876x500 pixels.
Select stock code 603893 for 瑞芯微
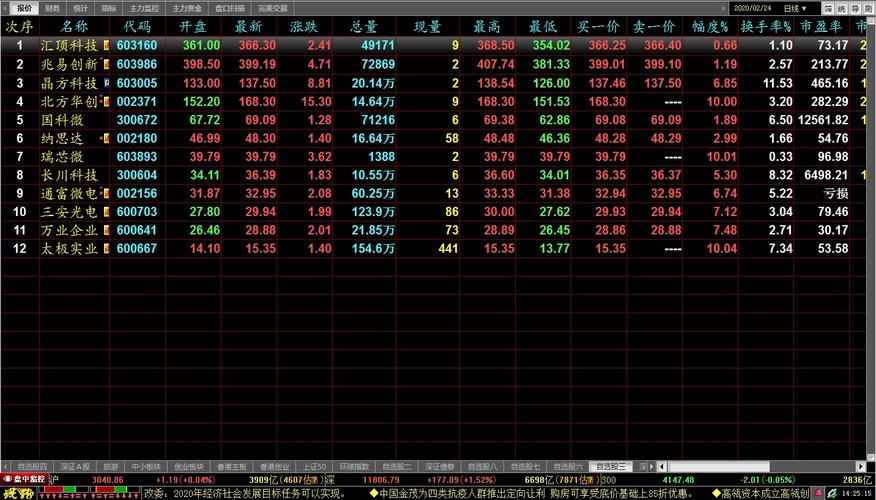point(137,156)
